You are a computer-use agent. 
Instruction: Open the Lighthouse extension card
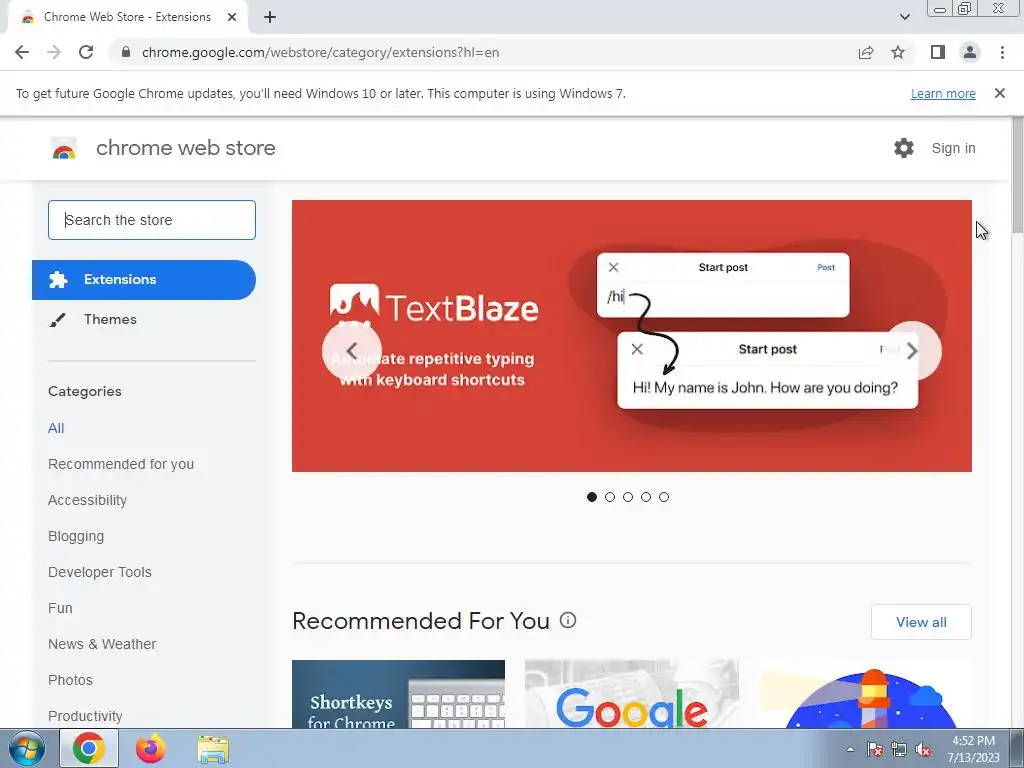(x=866, y=694)
